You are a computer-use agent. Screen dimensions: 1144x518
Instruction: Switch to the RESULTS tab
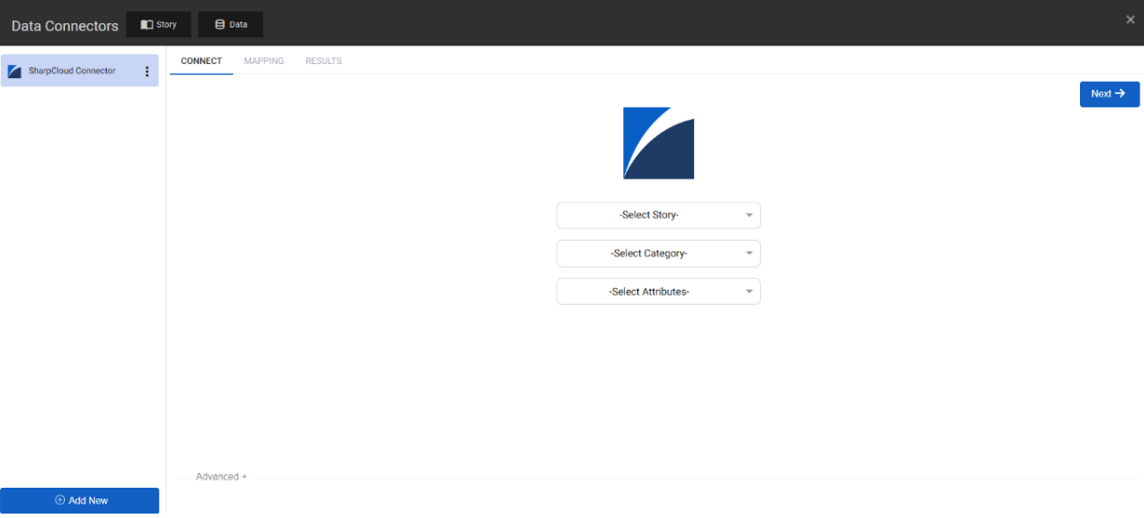click(x=323, y=61)
